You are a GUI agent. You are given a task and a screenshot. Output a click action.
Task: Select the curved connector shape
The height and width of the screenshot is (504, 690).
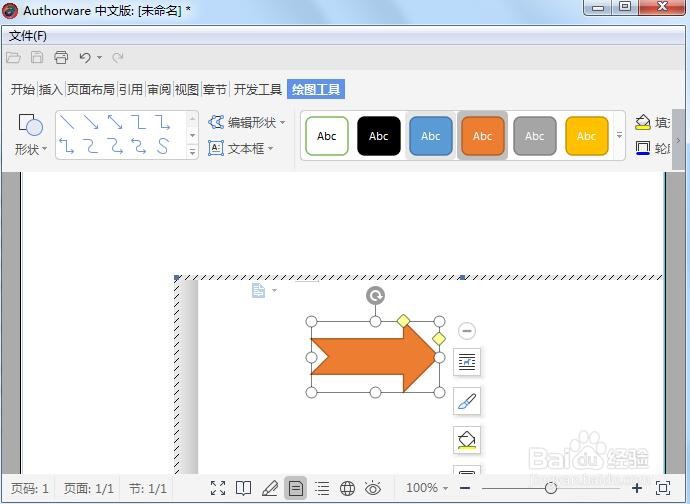91,146
